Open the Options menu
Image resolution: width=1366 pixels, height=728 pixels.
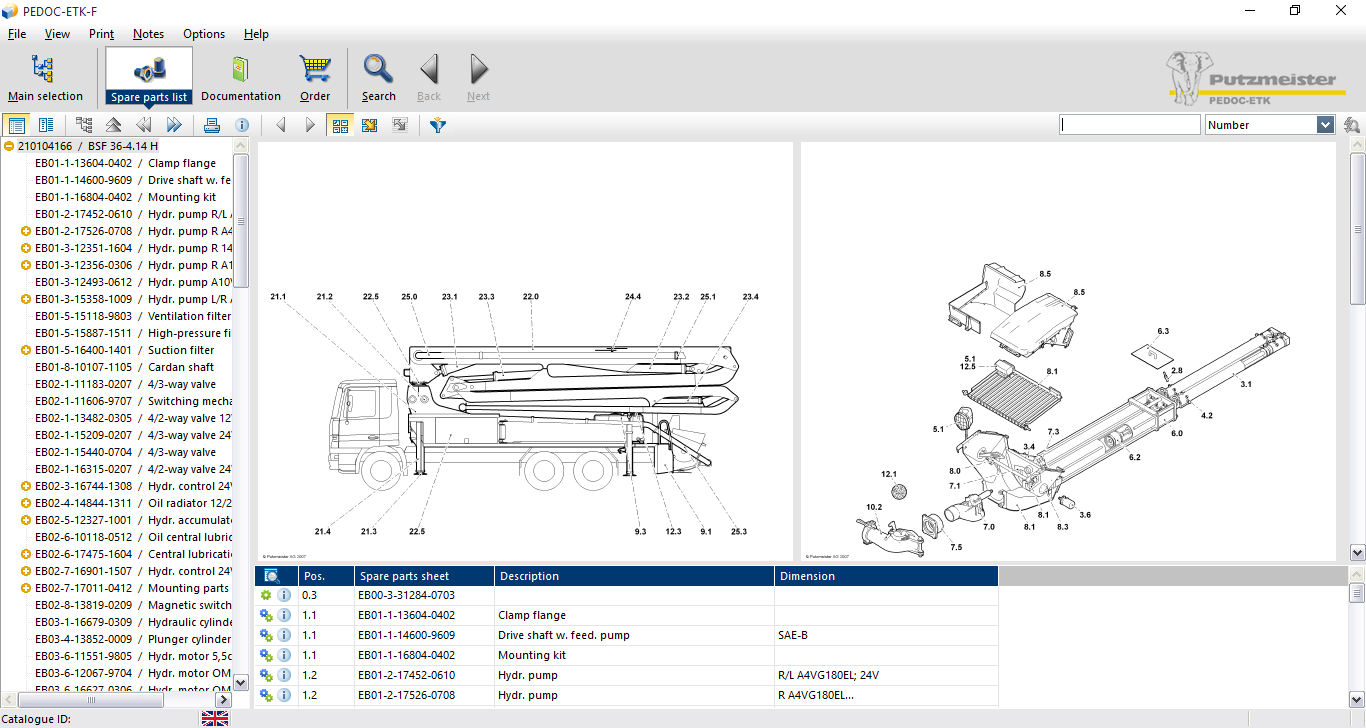pos(204,34)
